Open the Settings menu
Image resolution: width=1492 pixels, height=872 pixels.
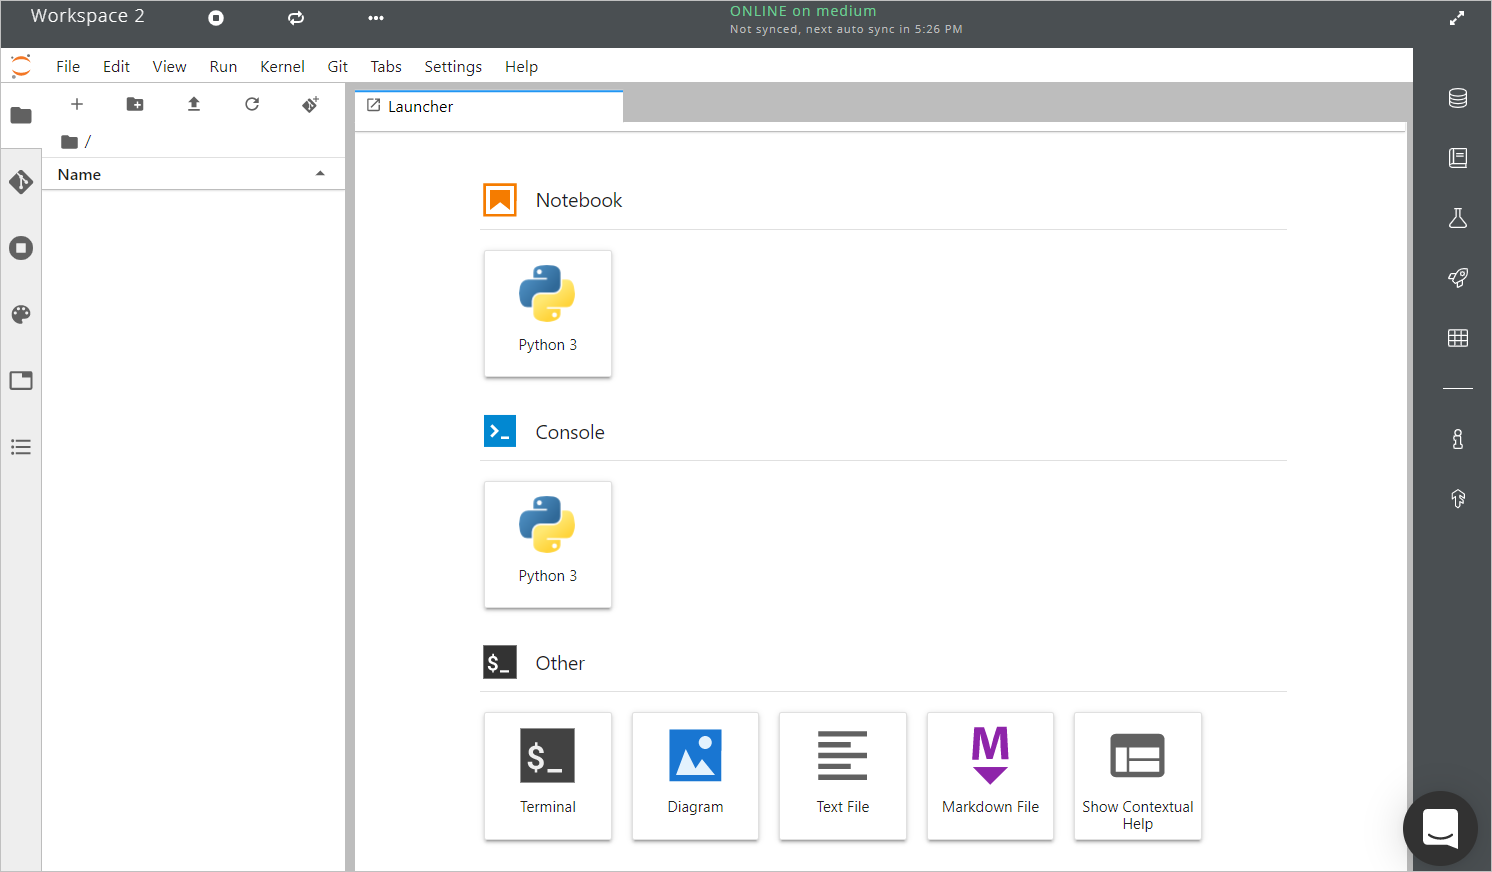click(x=453, y=66)
